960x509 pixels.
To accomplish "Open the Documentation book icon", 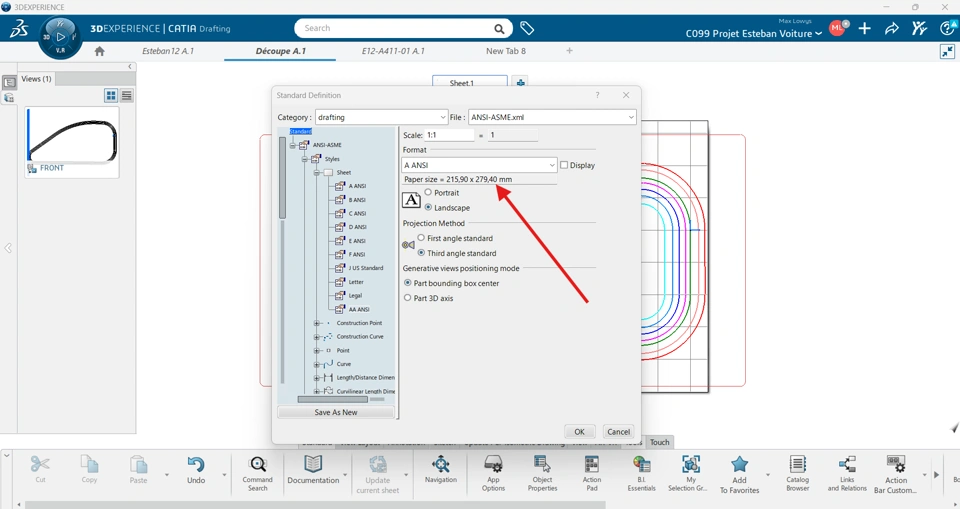I will pyautogui.click(x=313, y=464).
